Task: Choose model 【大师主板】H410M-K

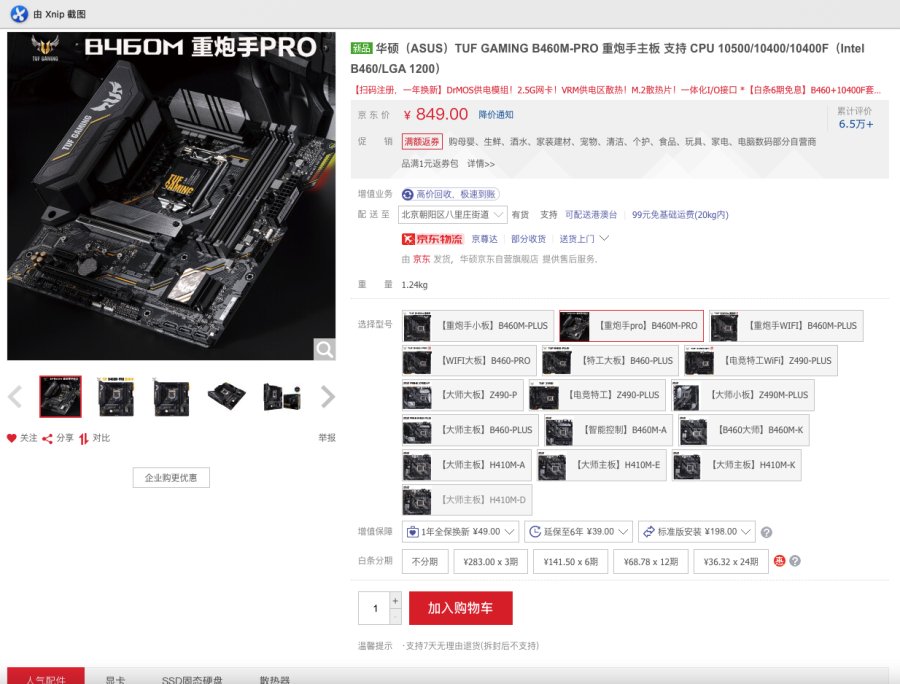Action: tap(736, 465)
